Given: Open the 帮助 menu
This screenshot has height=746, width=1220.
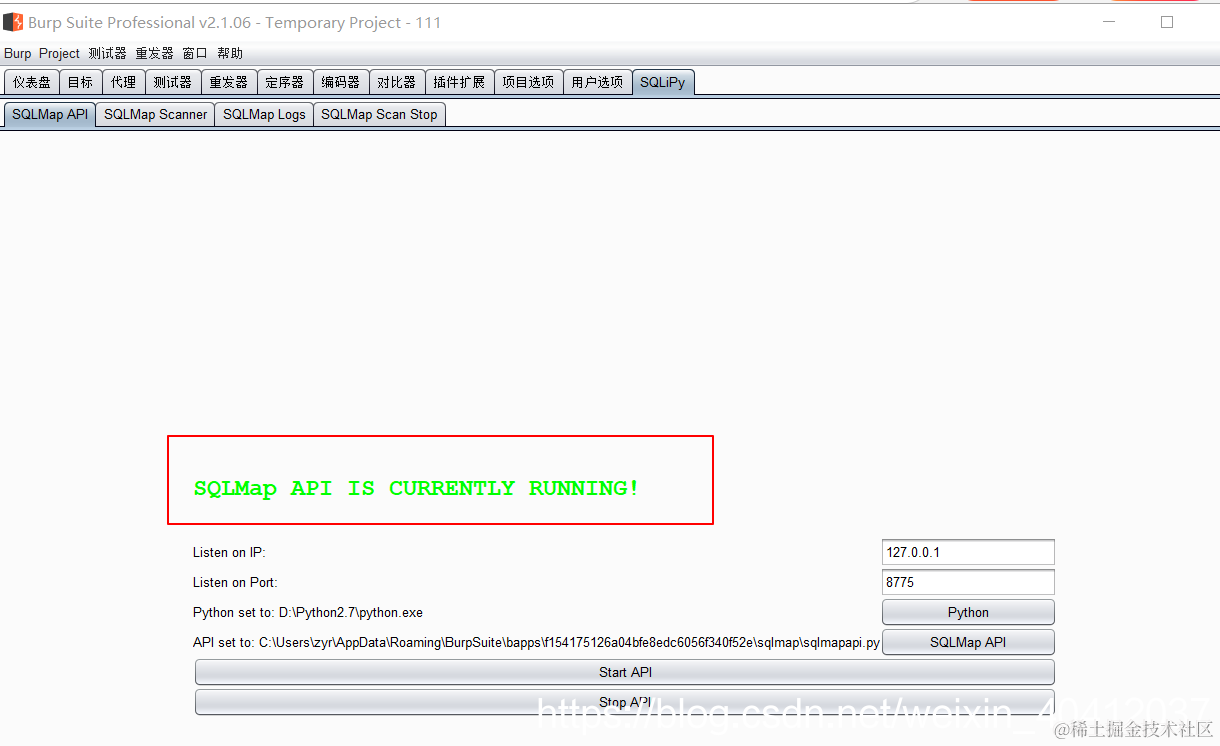Looking at the screenshot, I should 230,53.
